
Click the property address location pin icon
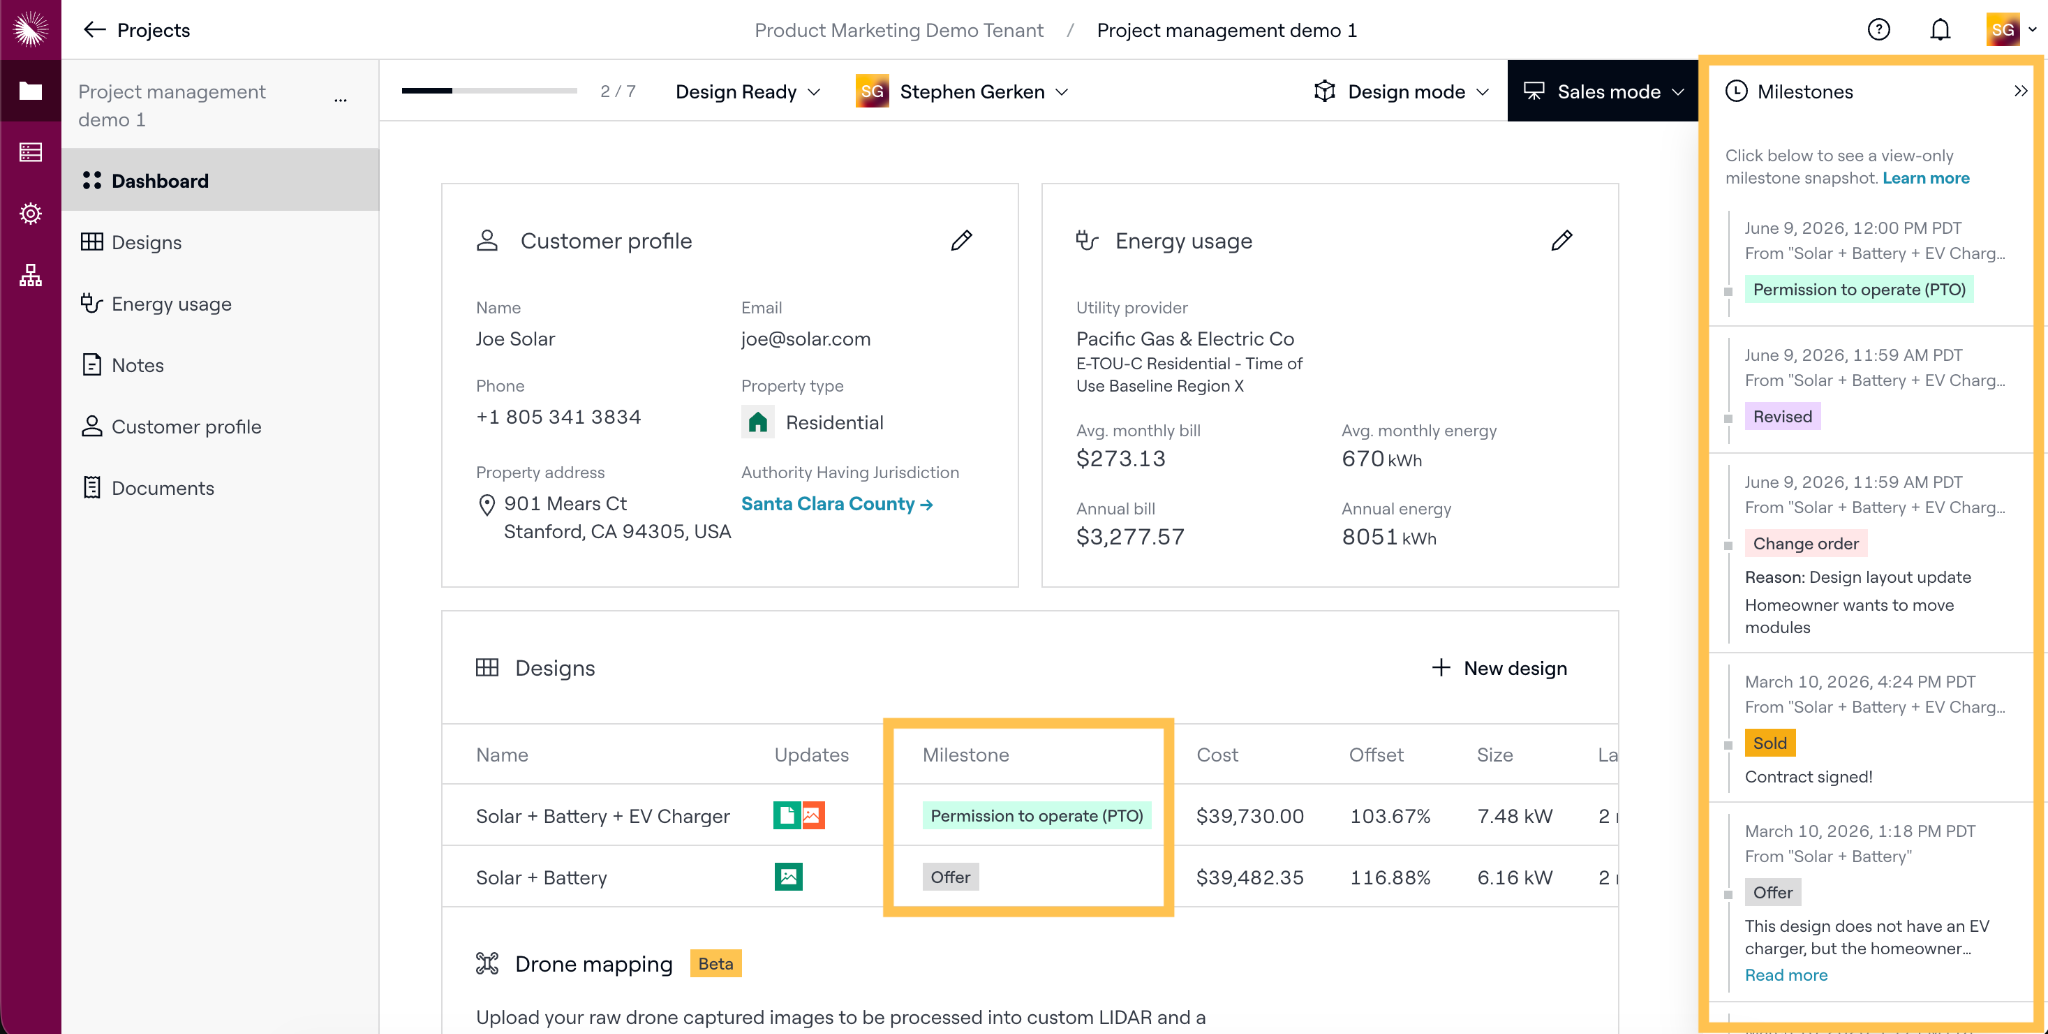click(487, 505)
